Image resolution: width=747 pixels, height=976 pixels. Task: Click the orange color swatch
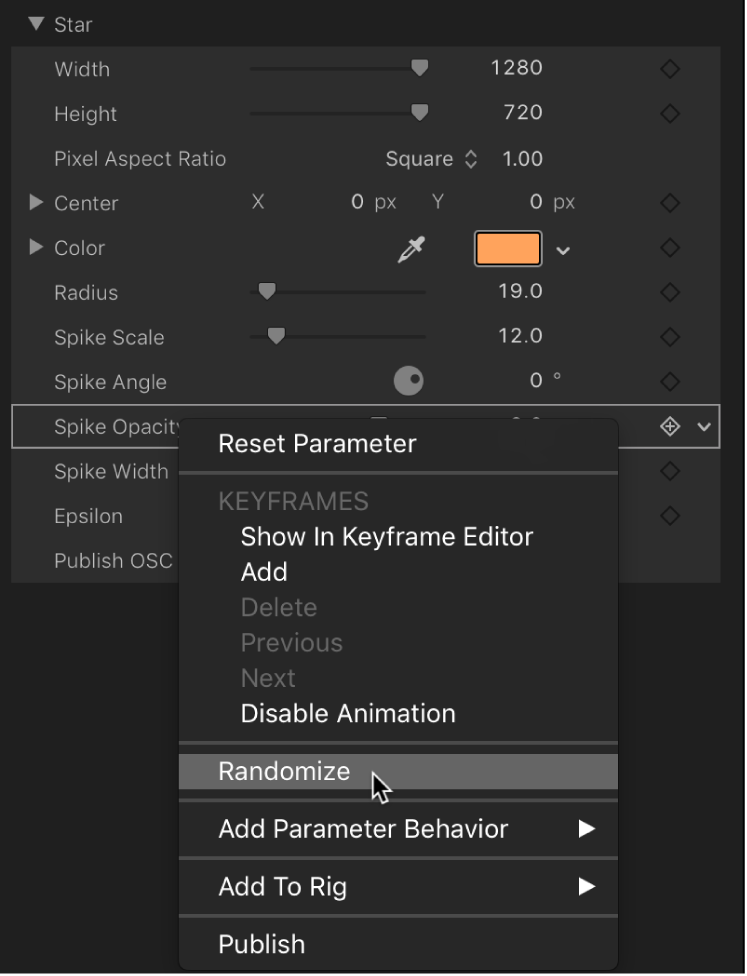(508, 249)
